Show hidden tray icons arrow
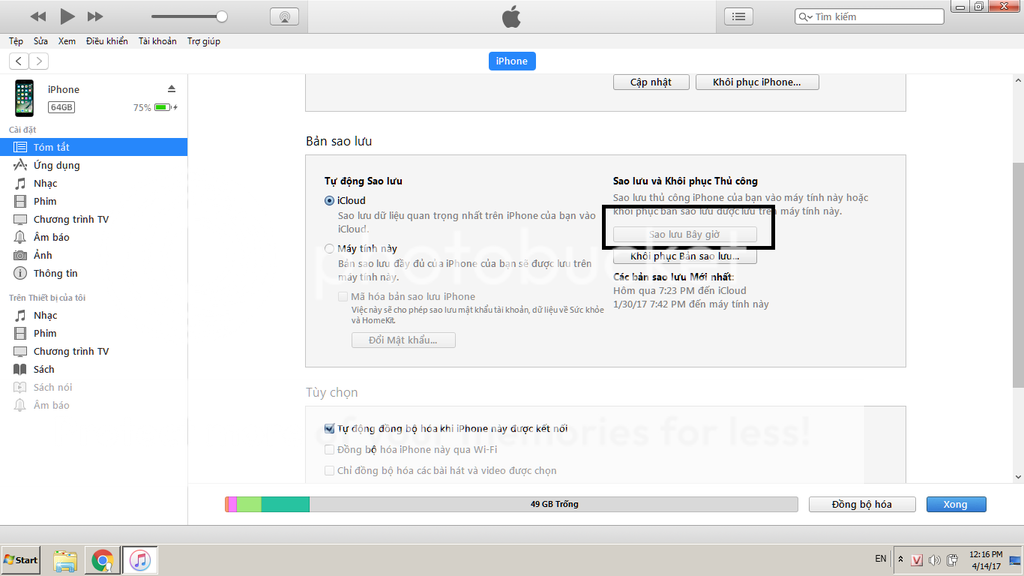 click(901, 560)
